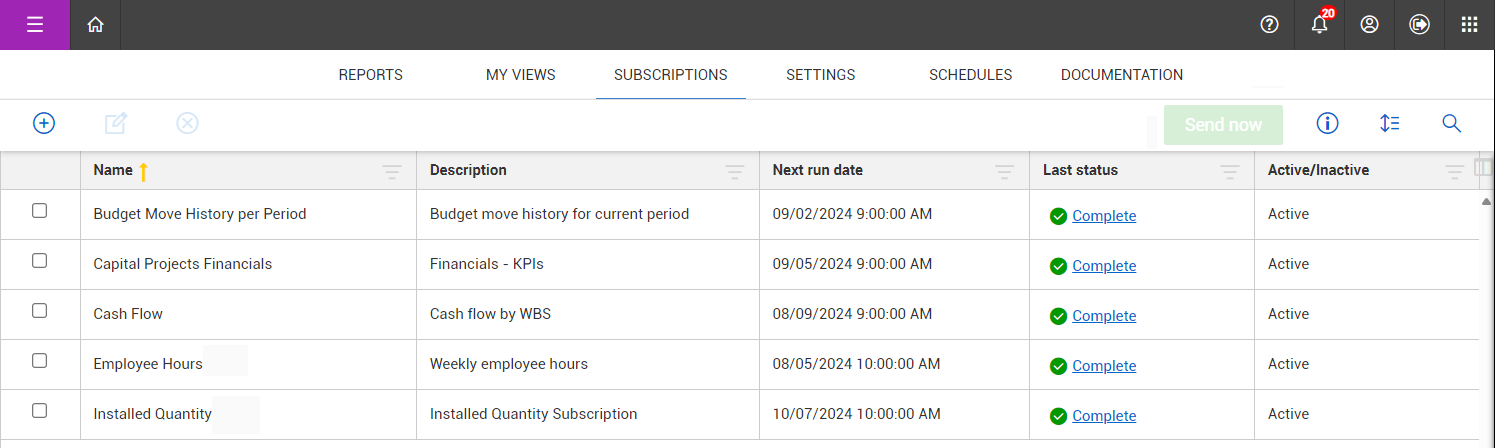1495x448 pixels.
Task: Open the user profile icon
Action: click(x=1369, y=25)
